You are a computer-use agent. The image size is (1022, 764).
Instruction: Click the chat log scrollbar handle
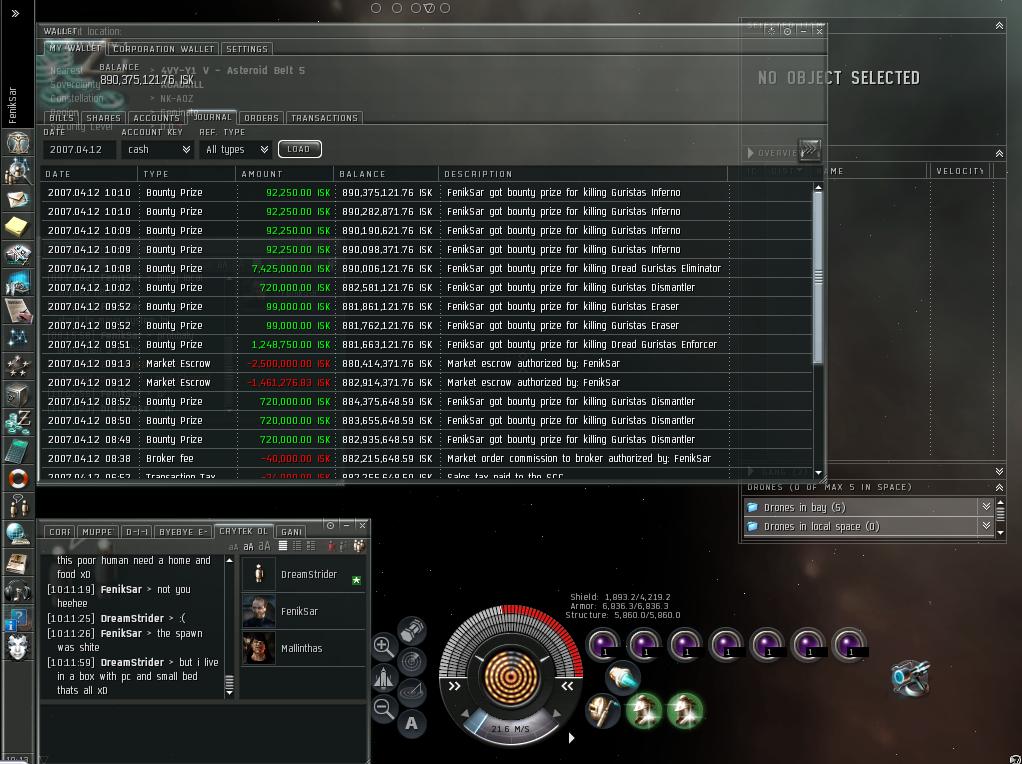(x=229, y=683)
